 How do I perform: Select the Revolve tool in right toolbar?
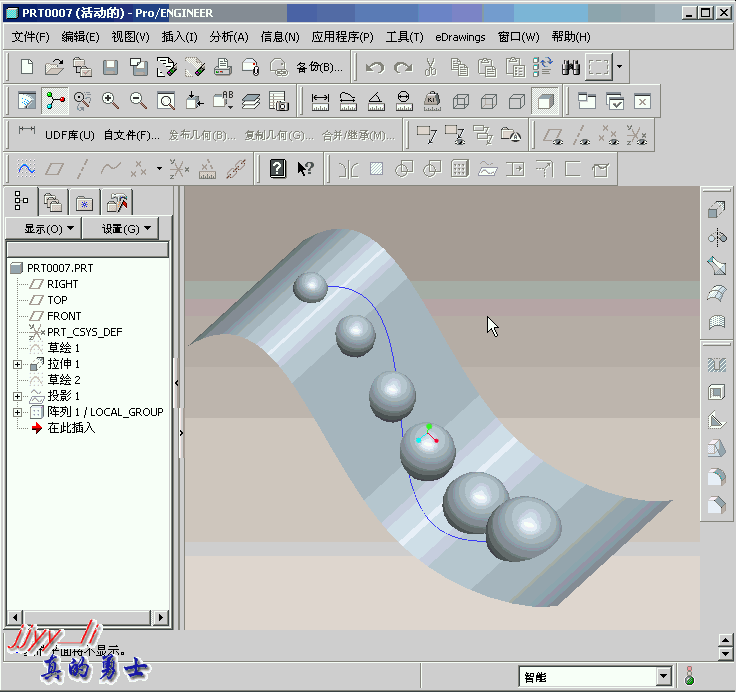(716, 238)
